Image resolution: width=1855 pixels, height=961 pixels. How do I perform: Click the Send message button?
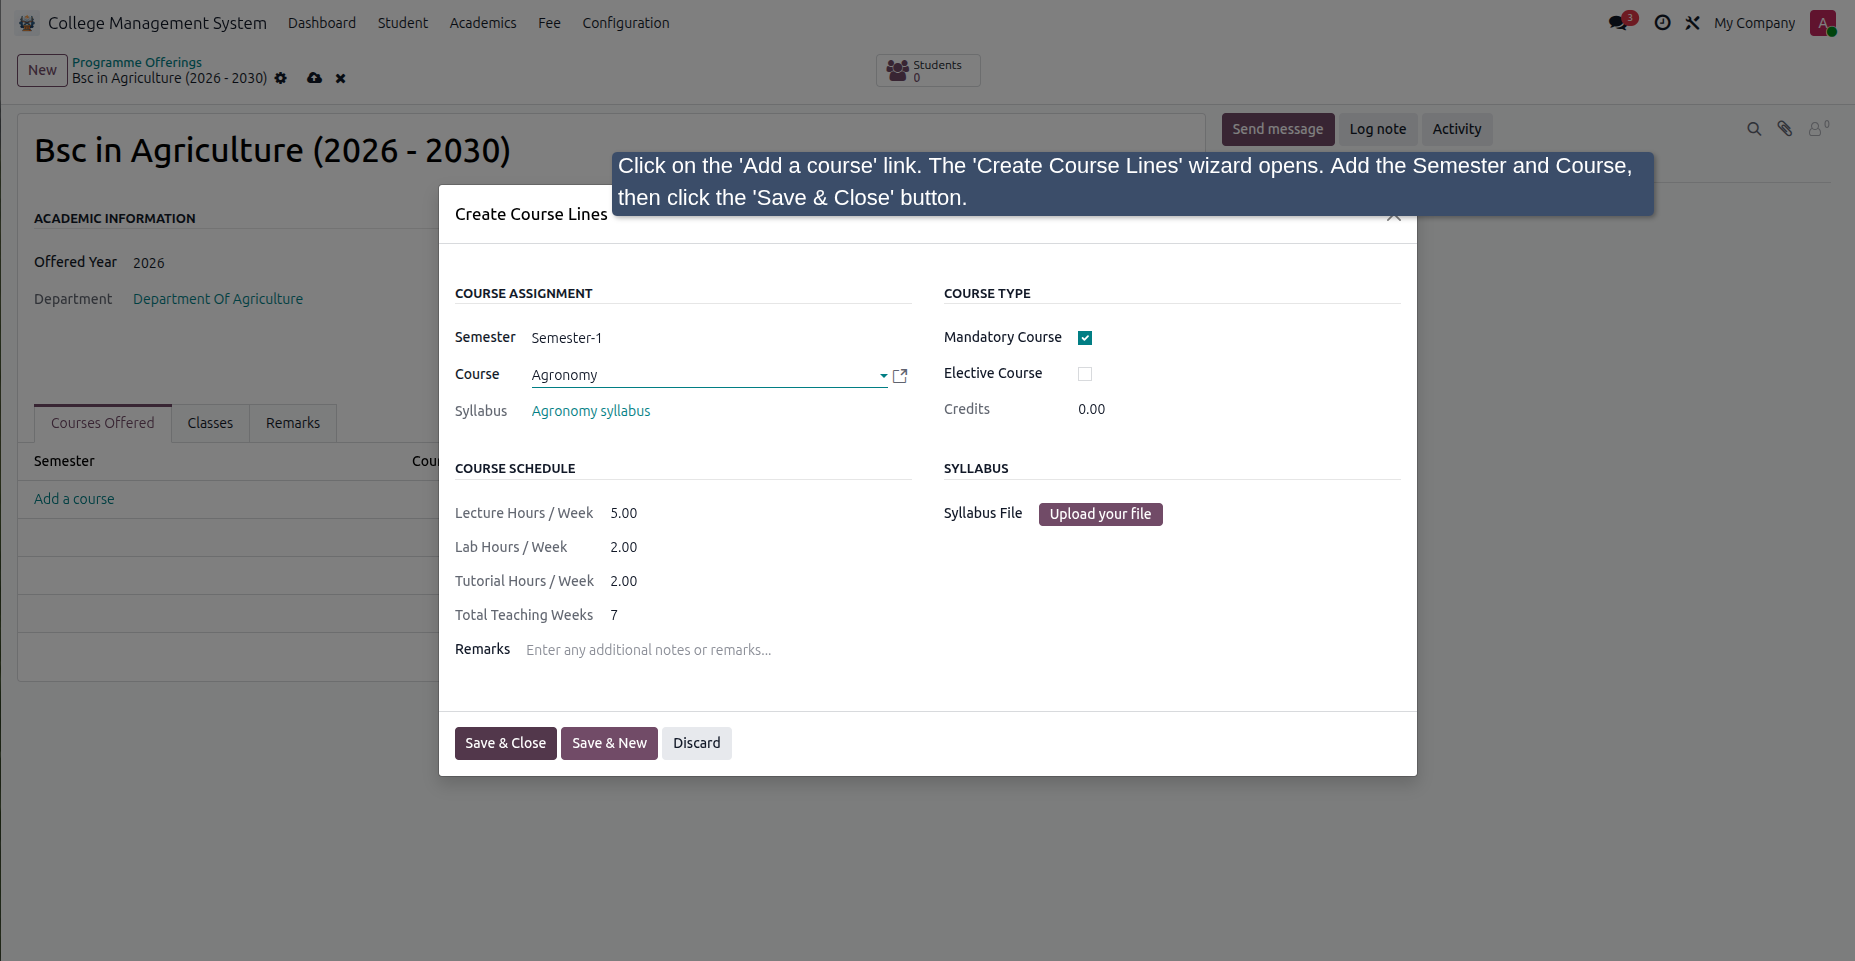point(1278,129)
